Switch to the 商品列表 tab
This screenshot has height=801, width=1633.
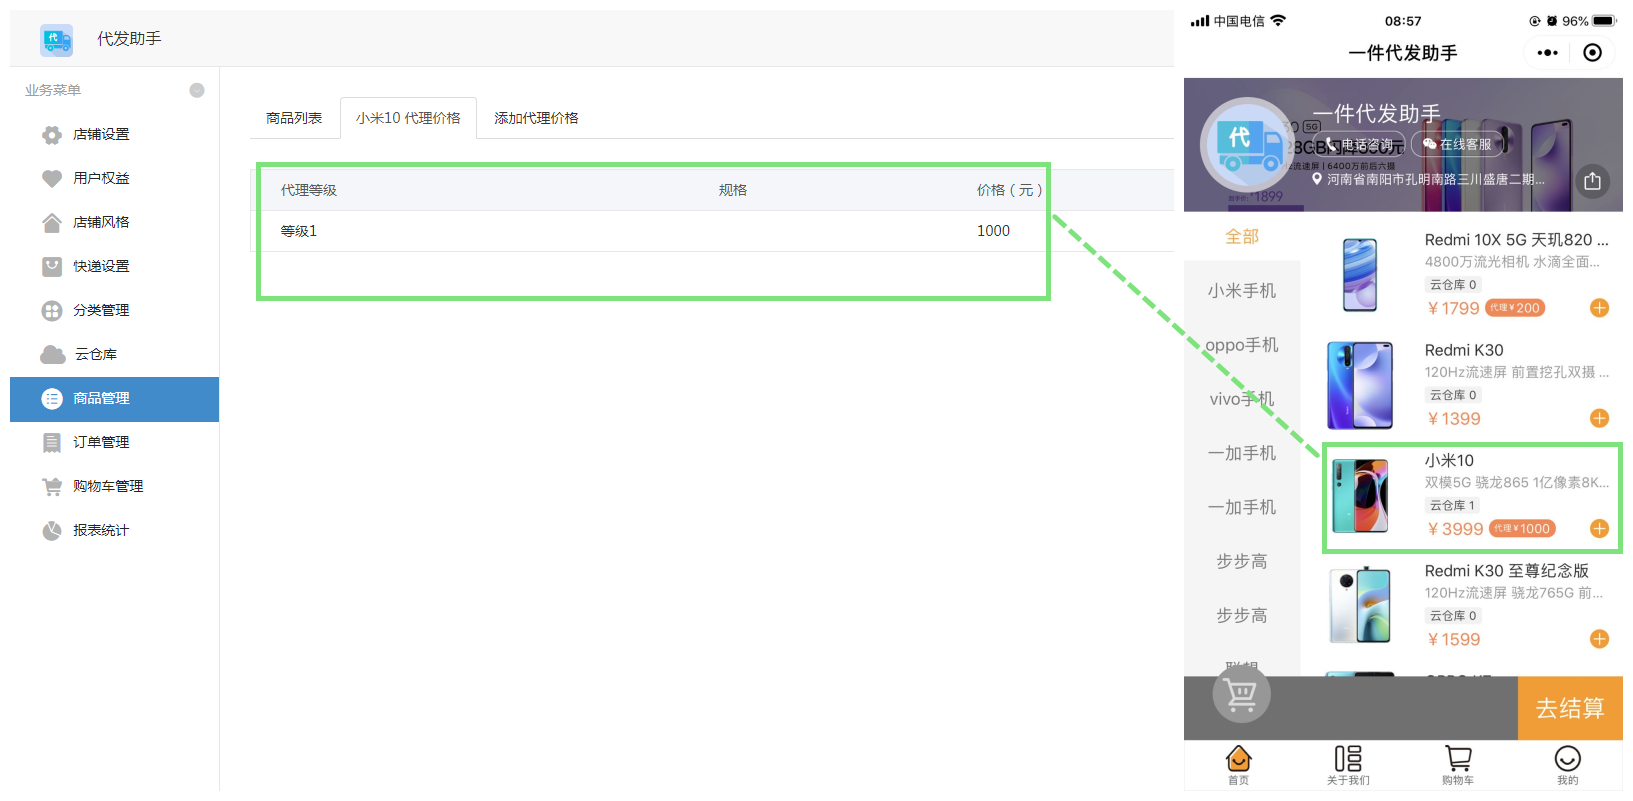294,118
